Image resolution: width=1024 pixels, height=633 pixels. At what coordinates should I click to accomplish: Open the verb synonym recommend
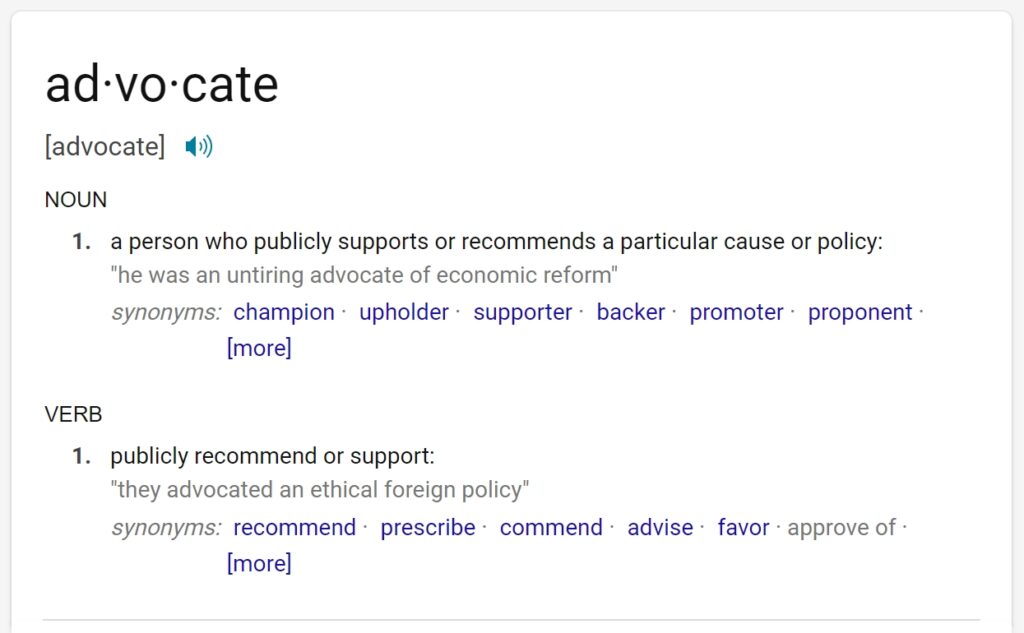[x=295, y=527]
